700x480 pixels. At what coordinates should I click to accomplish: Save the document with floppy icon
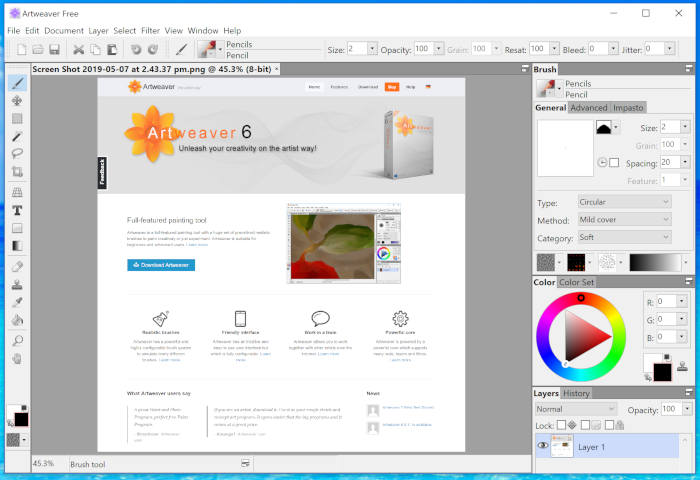(x=54, y=49)
